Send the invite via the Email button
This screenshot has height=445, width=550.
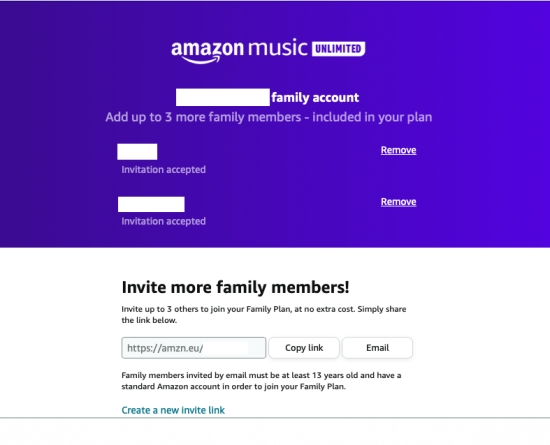click(x=377, y=348)
